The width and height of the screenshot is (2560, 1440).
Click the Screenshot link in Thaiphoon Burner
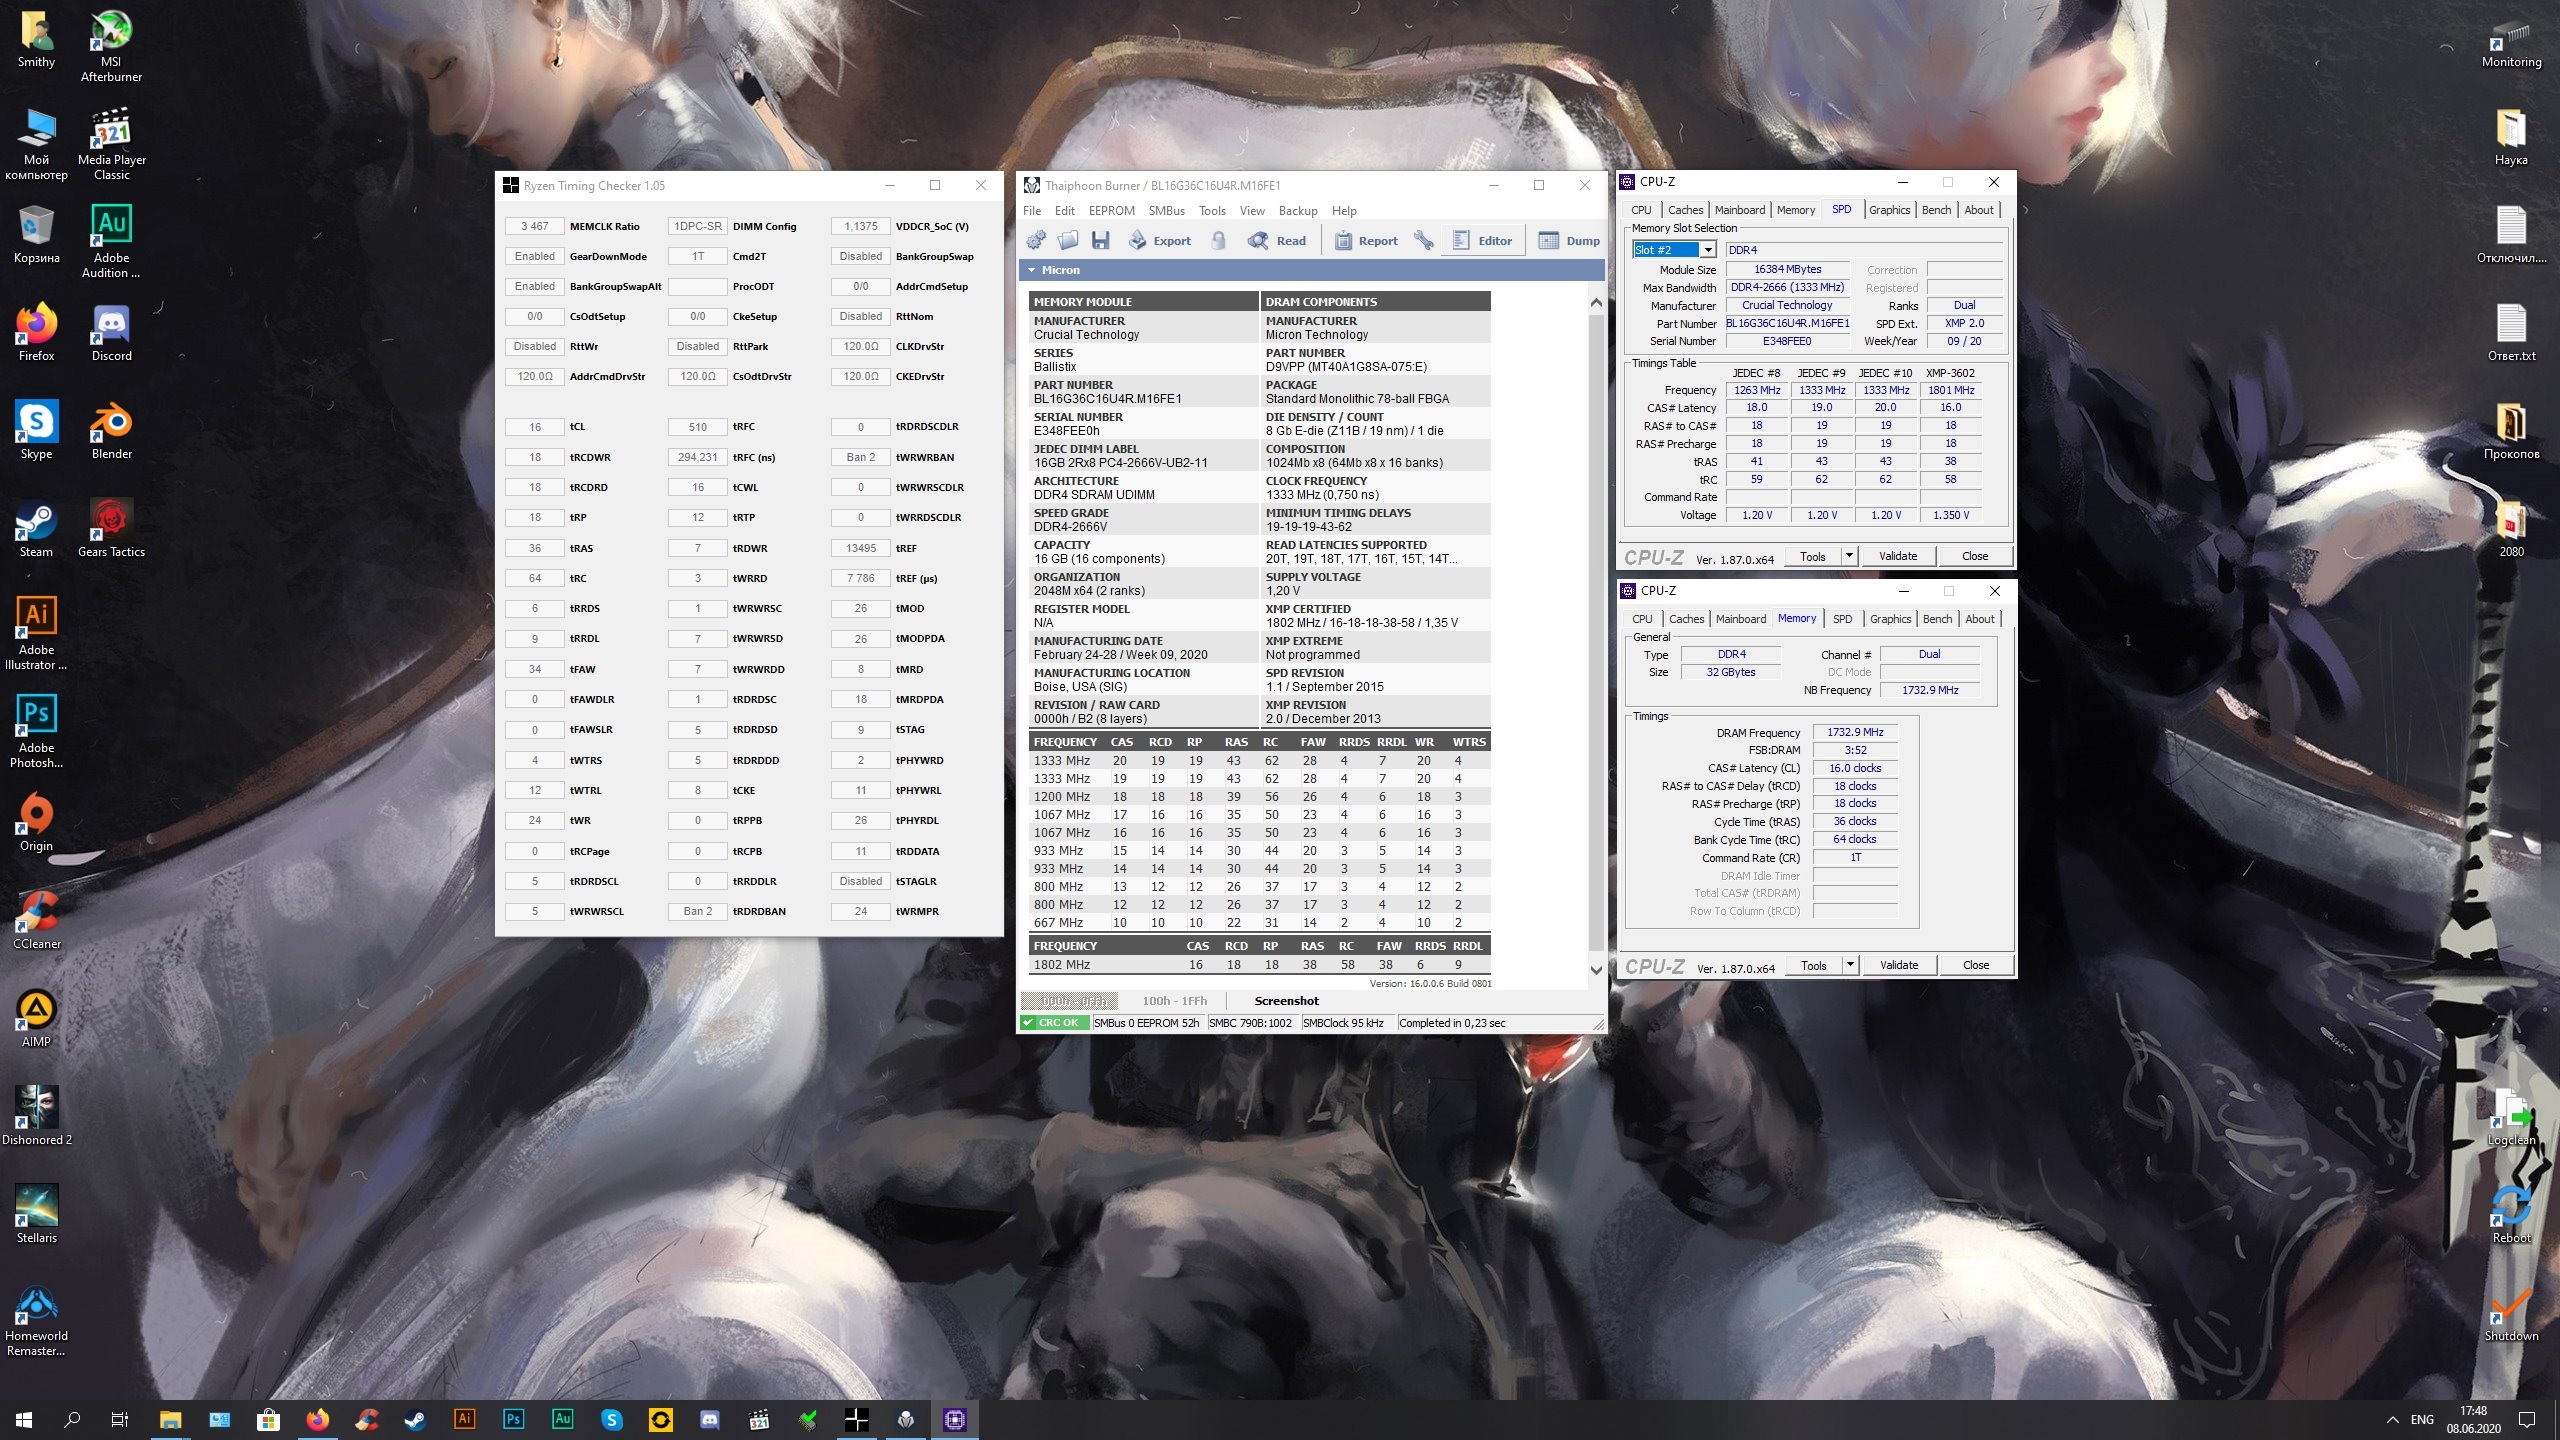(x=1286, y=1000)
